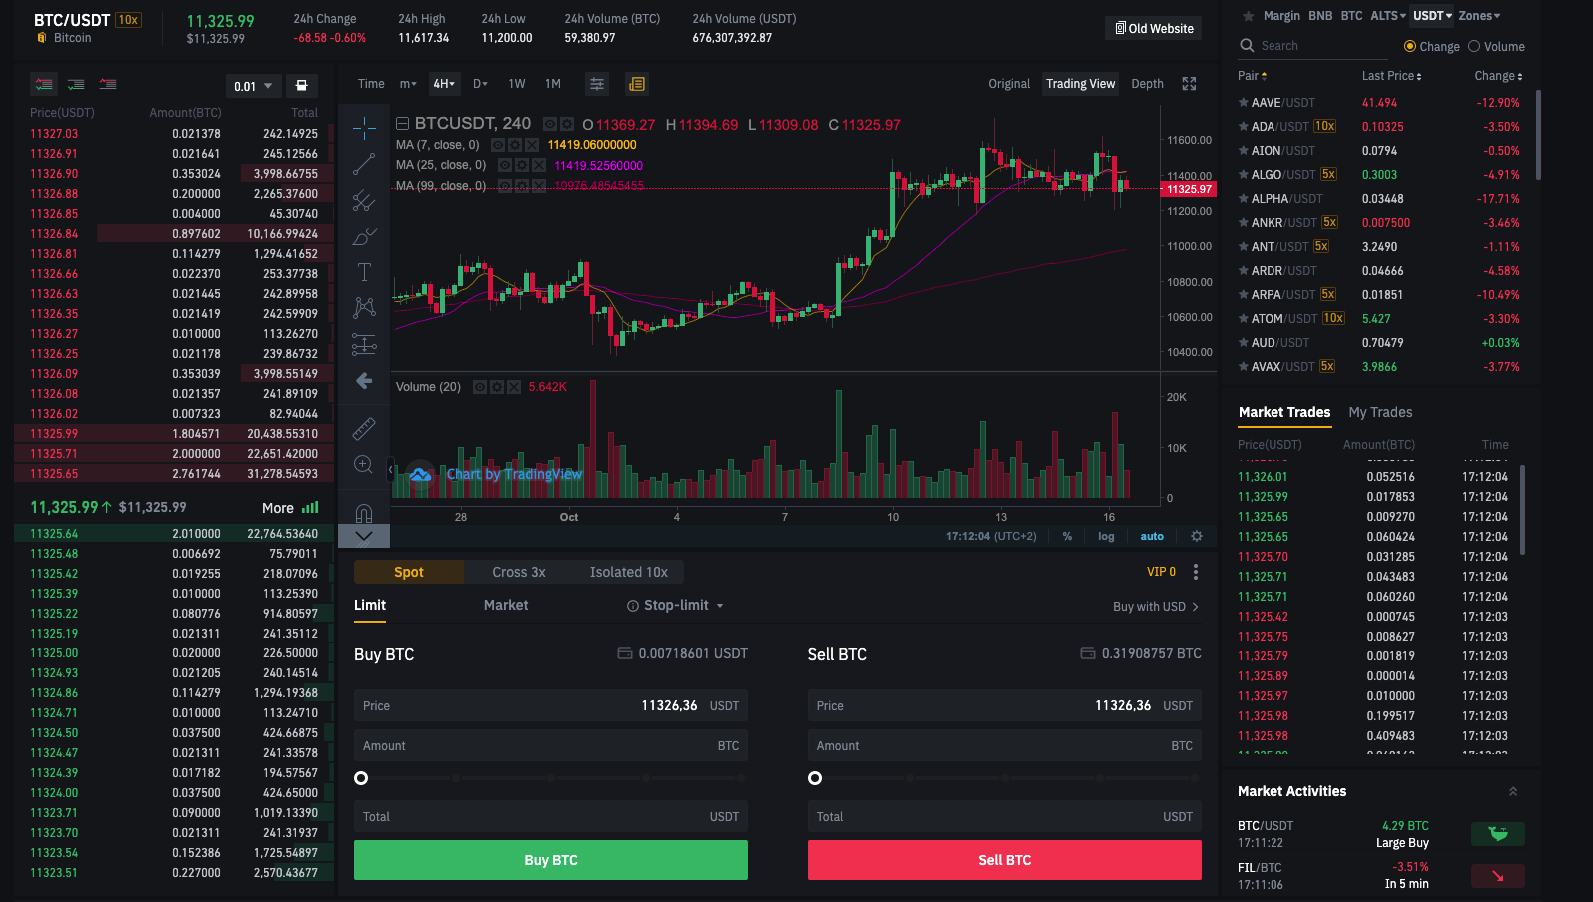Hide the BTCUSDT series with eye icon
1593x902 pixels.
(550, 125)
